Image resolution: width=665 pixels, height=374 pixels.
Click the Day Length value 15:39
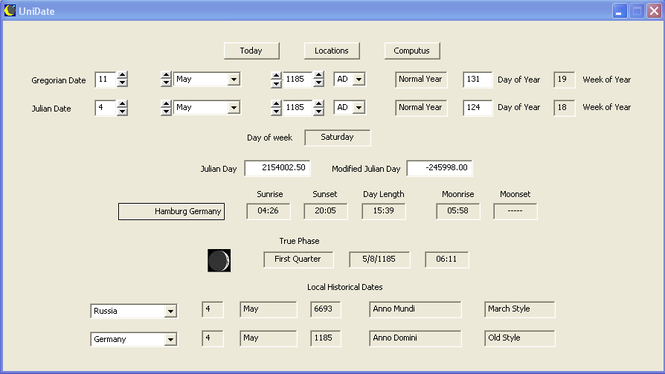point(383,211)
